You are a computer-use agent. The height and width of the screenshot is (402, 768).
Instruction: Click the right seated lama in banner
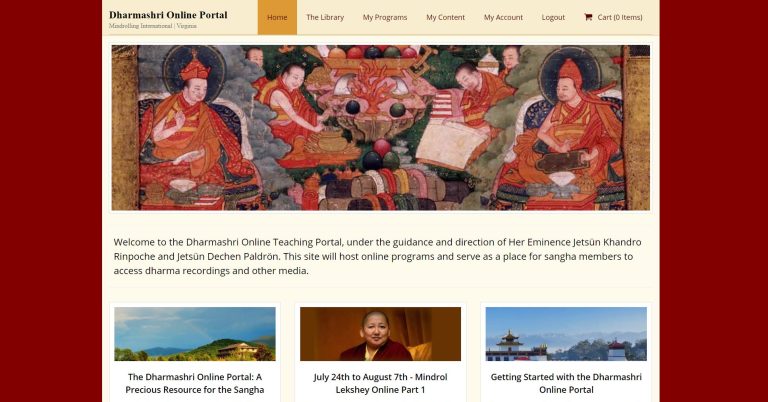pos(563,132)
